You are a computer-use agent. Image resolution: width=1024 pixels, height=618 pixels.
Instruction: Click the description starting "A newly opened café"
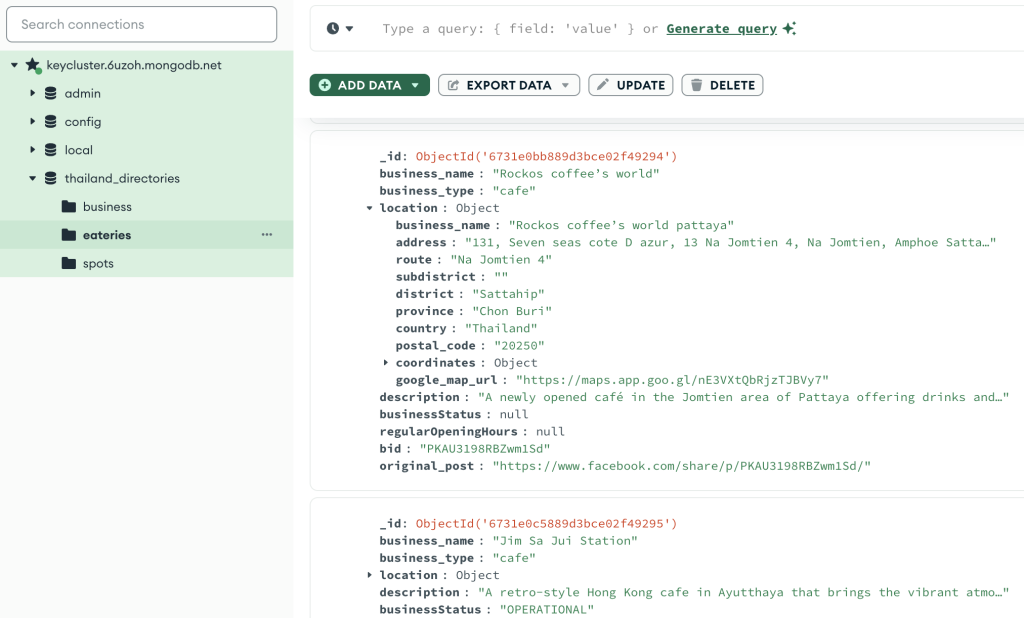[743, 397]
